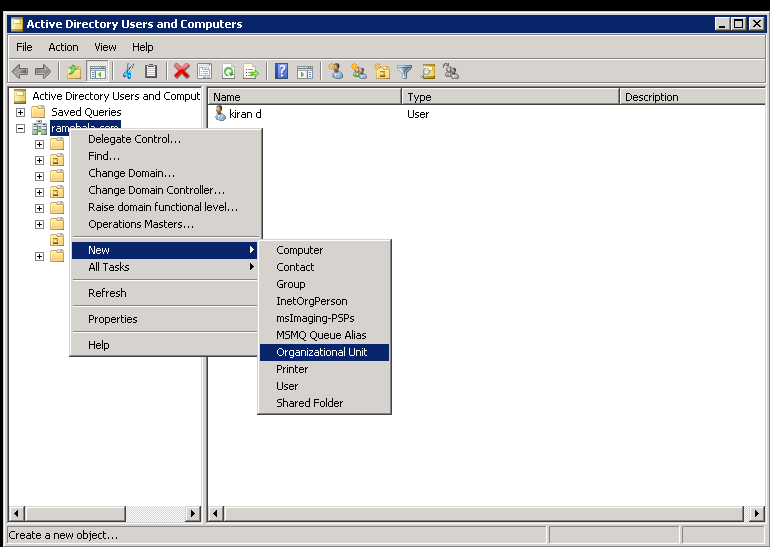
Task: Select Group in the New submenu
Action: pos(325,284)
